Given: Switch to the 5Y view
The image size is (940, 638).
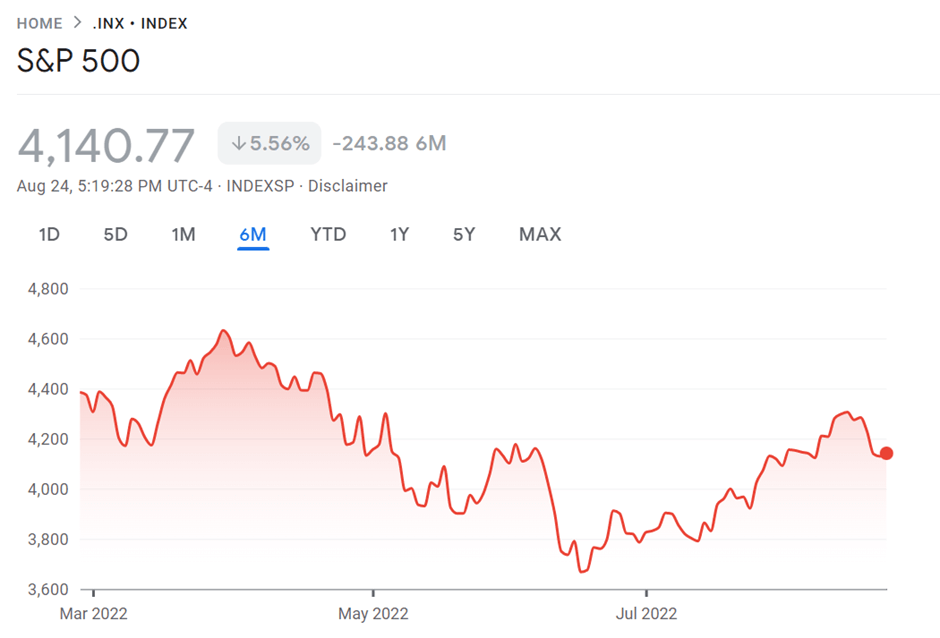Looking at the screenshot, I should 463,234.
